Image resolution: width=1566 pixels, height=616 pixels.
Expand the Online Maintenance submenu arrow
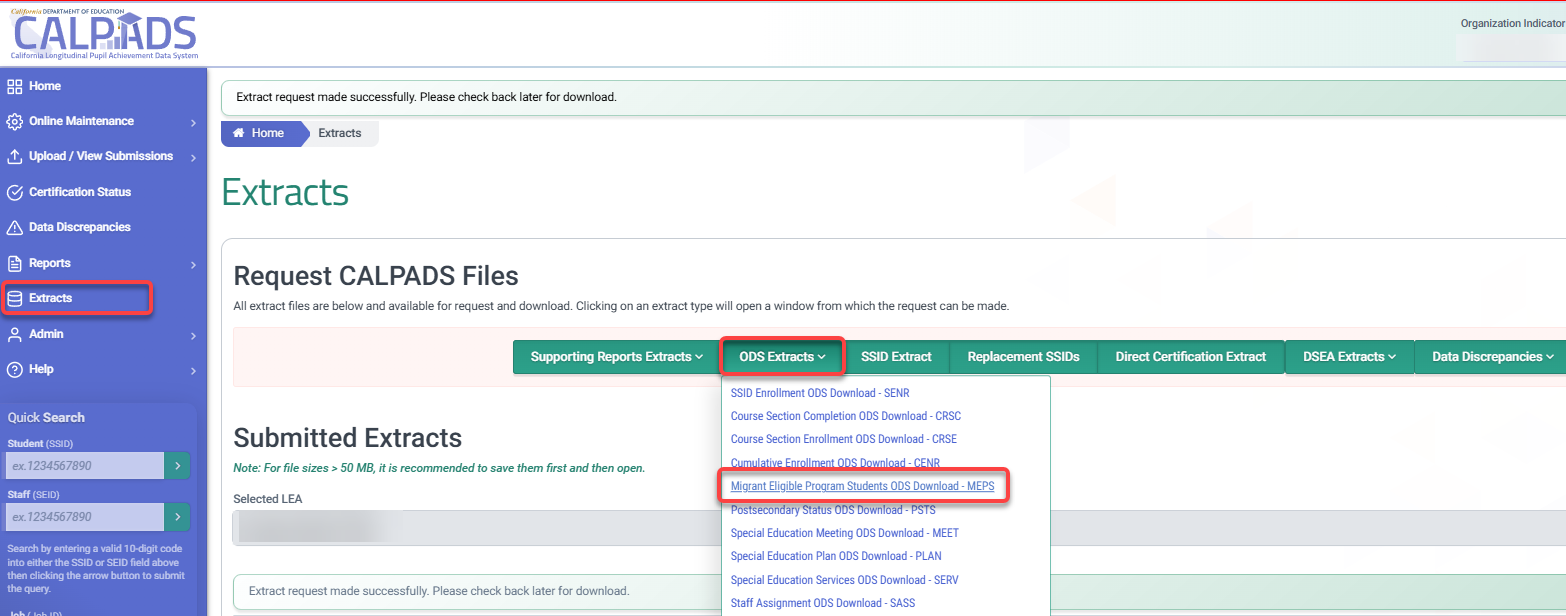(193, 122)
